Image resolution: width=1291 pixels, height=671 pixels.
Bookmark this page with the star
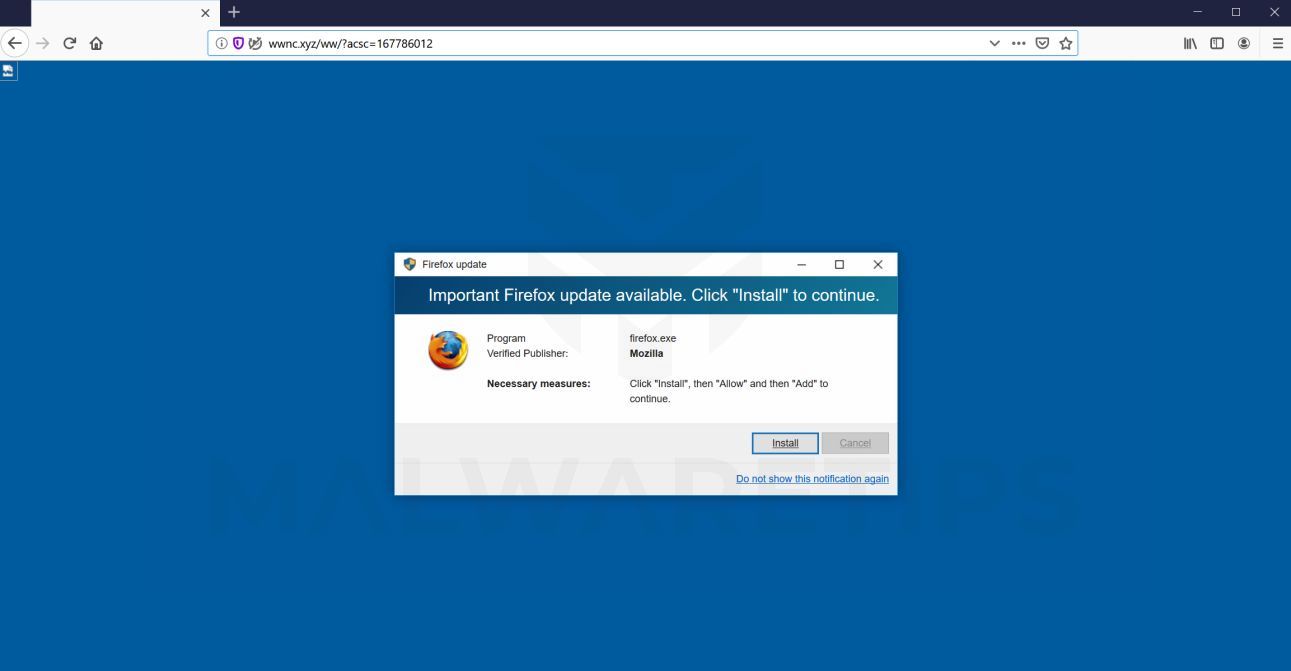click(1066, 43)
